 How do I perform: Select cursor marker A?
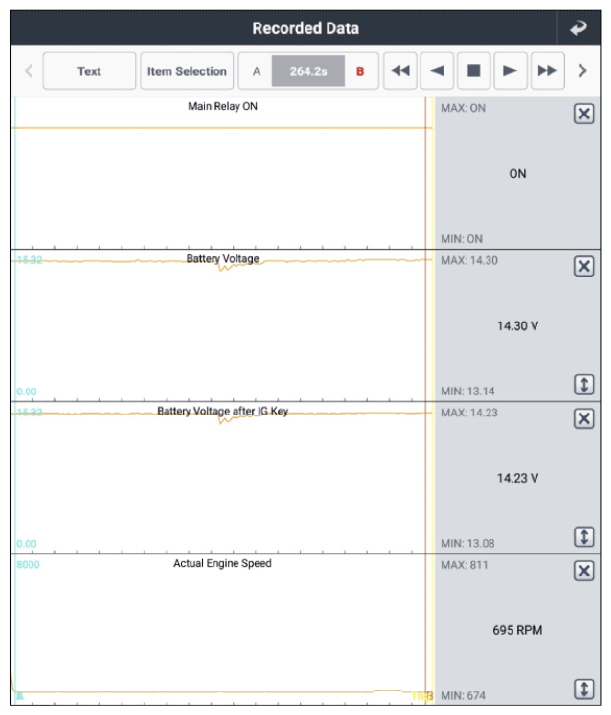(256, 71)
